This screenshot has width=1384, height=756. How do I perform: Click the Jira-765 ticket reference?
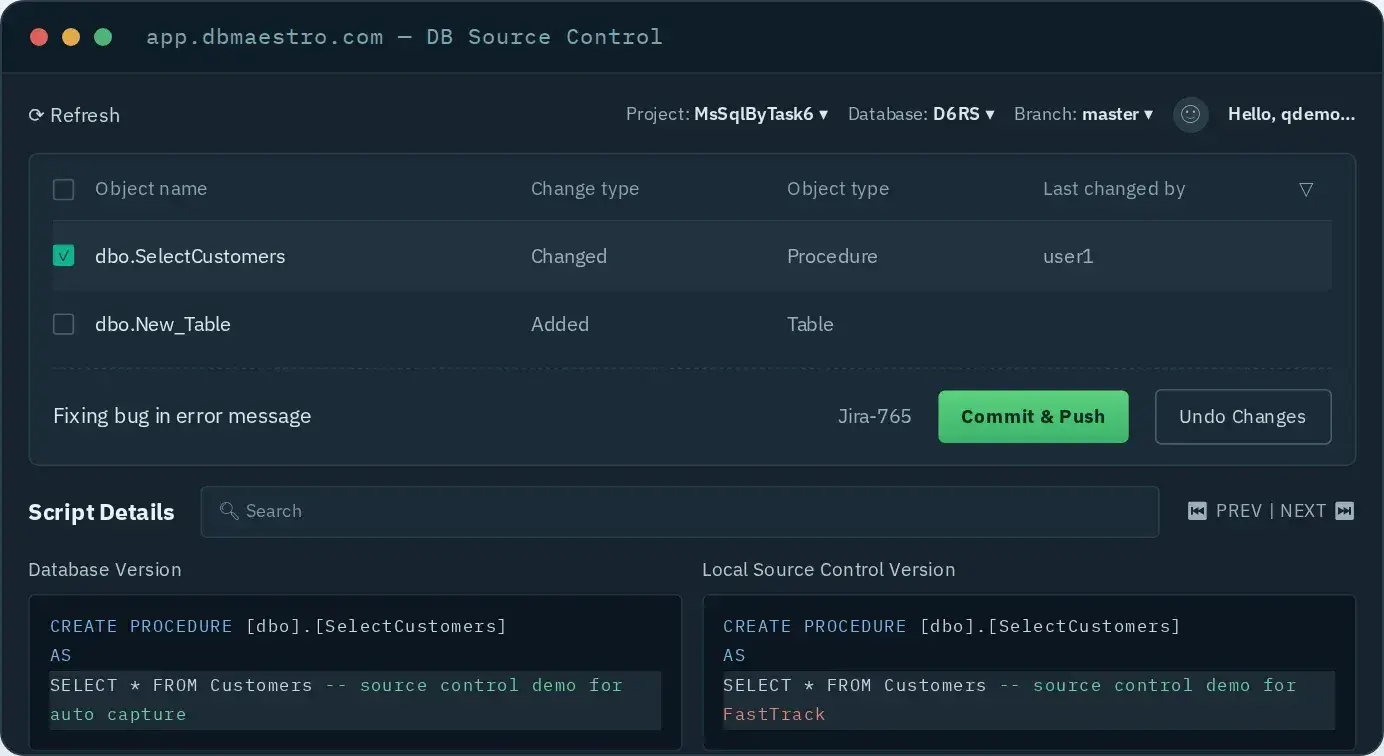[x=875, y=416]
